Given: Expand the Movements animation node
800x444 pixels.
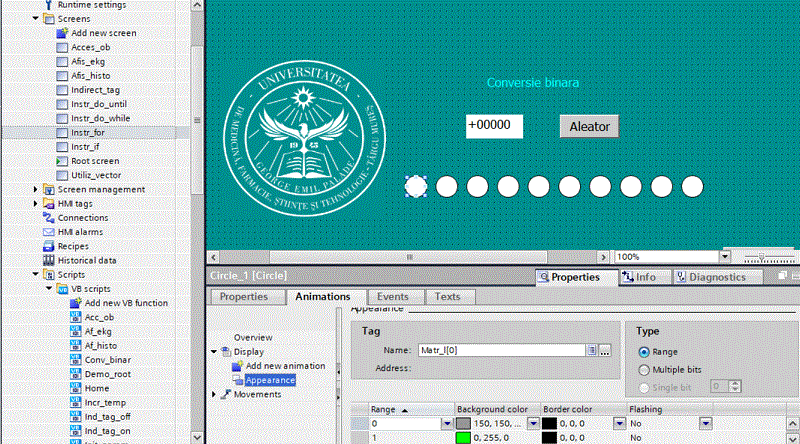Looking at the screenshot, I should (214, 394).
